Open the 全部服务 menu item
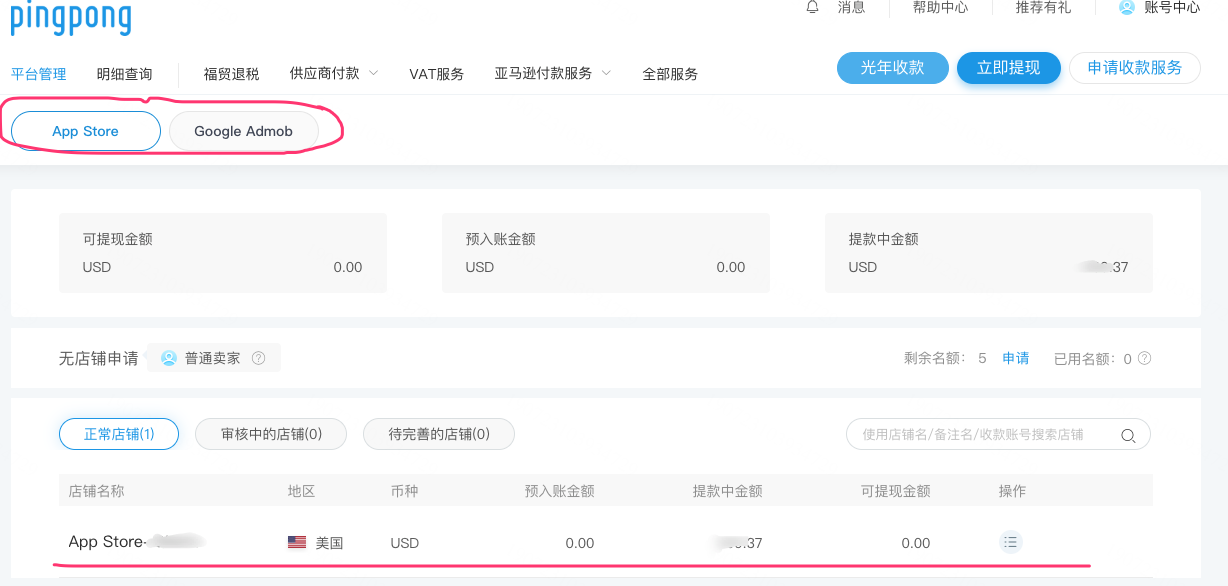This screenshot has height=586, width=1228. tap(670, 74)
